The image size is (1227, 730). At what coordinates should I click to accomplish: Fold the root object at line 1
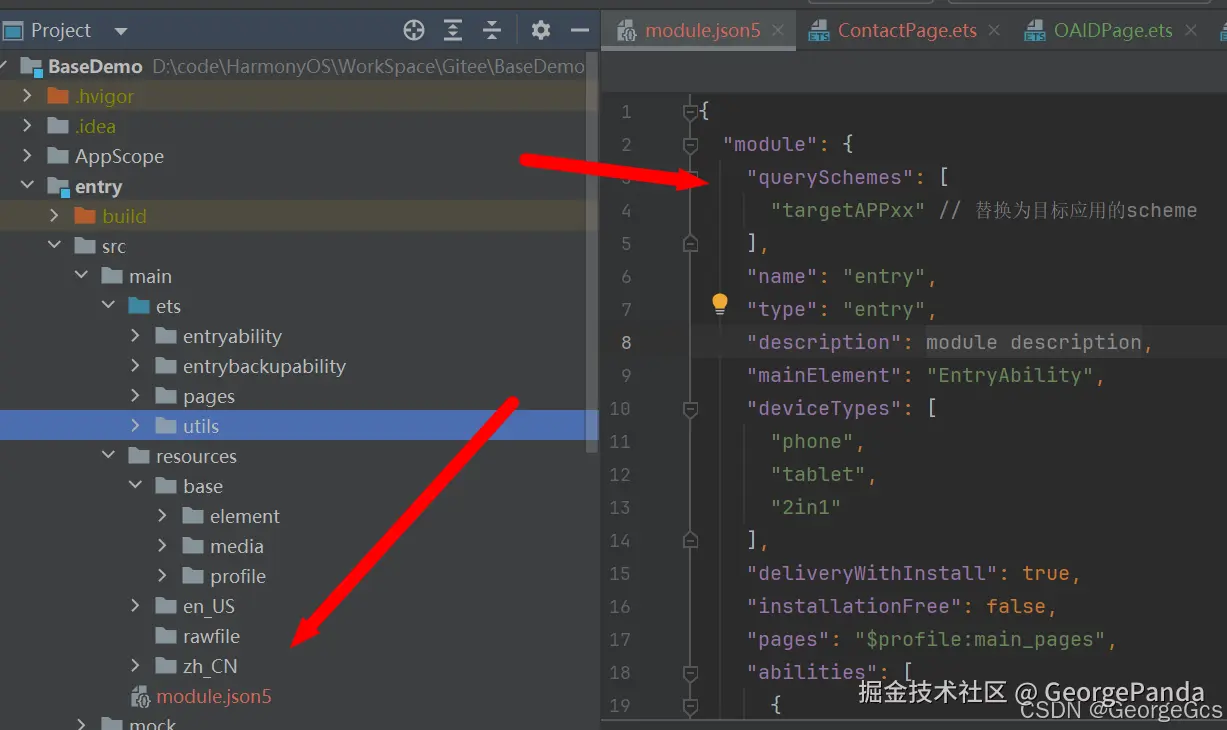(690, 113)
